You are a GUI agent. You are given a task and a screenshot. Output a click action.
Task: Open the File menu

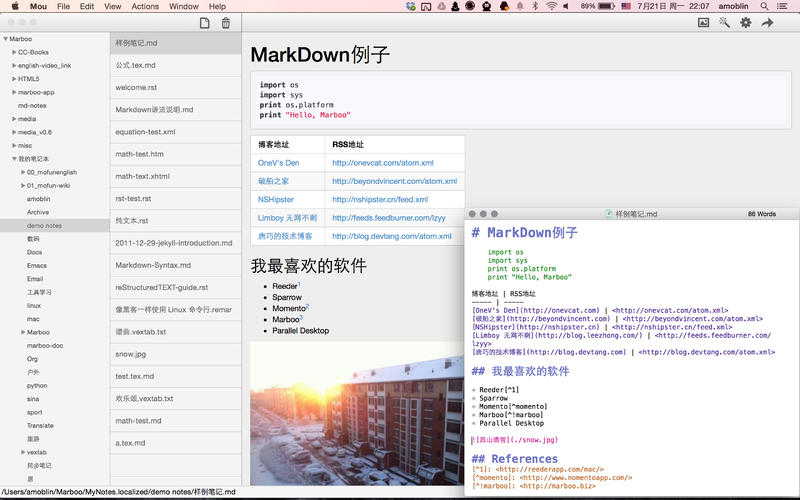tap(63, 6)
